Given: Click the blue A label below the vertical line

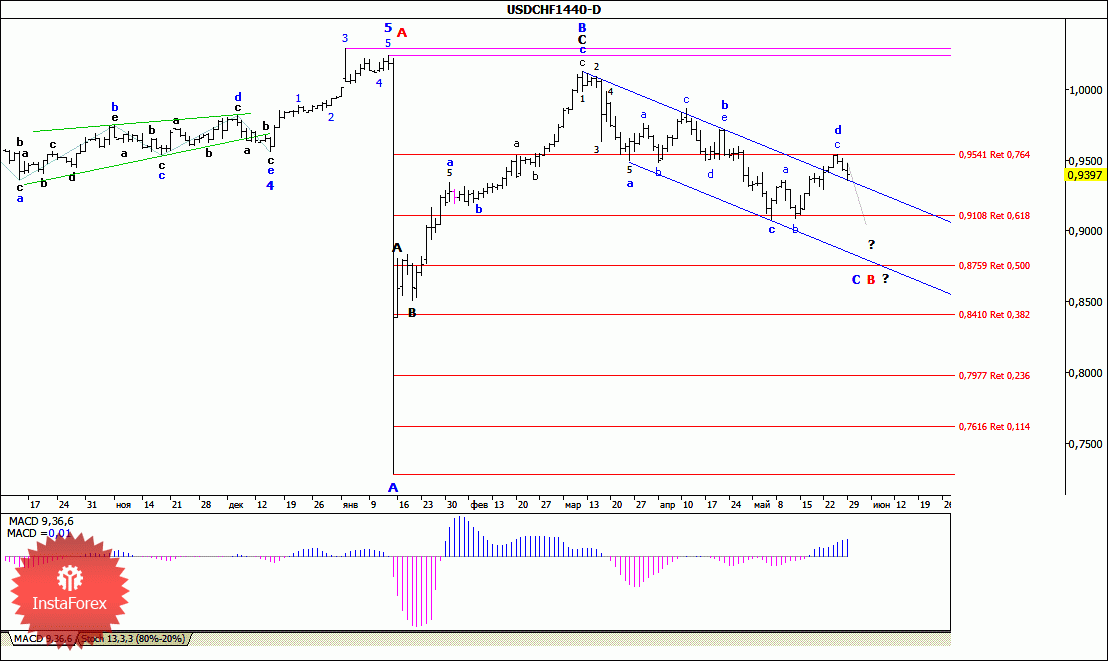Looking at the screenshot, I should coord(393,487).
